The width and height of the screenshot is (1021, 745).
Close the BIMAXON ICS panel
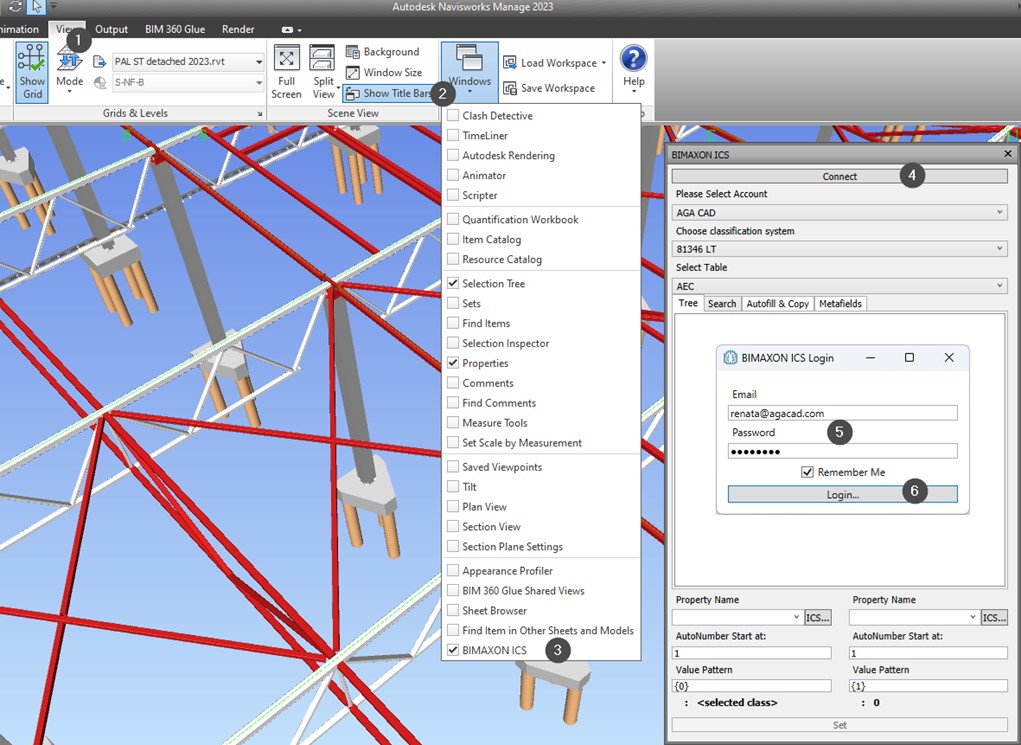(x=1008, y=154)
